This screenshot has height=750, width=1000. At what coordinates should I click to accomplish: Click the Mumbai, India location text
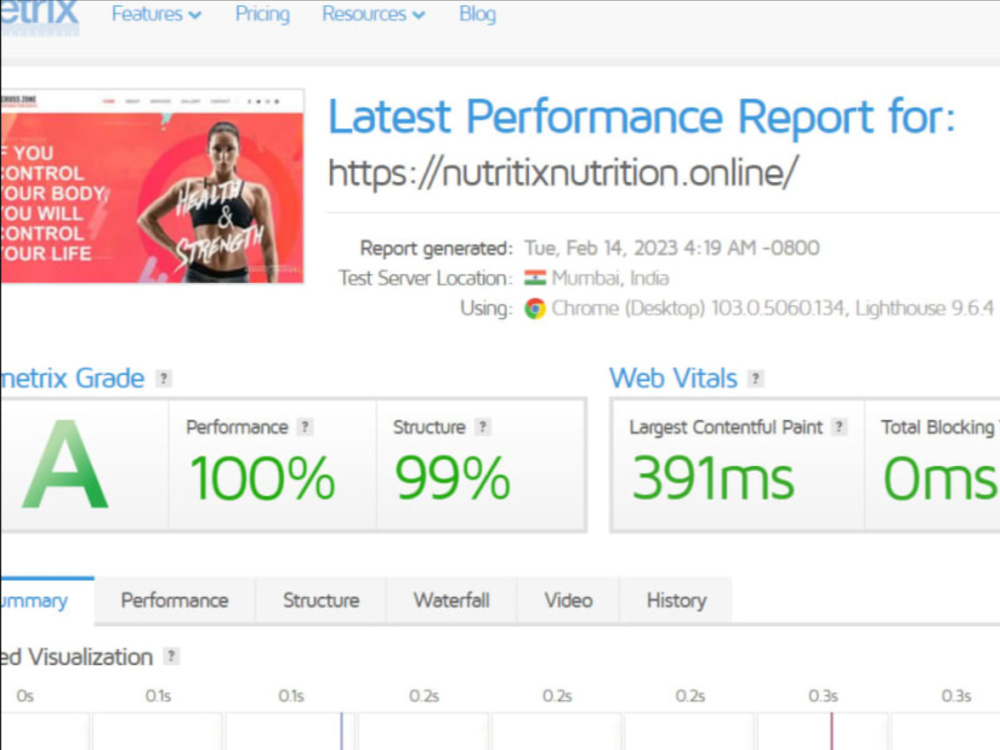[x=610, y=278]
